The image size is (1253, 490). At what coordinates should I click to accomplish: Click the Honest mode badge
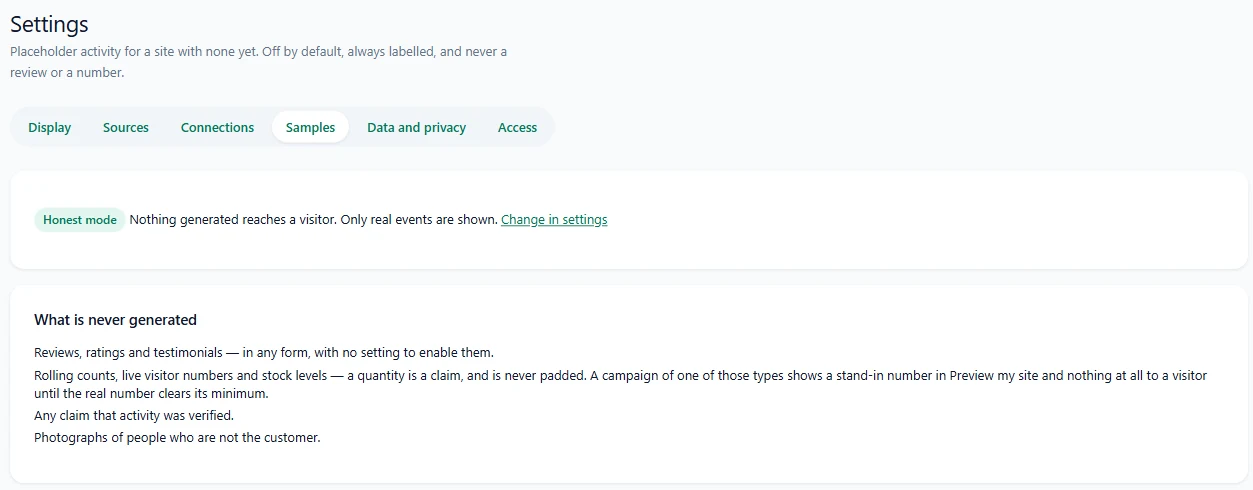tap(80, 220)
